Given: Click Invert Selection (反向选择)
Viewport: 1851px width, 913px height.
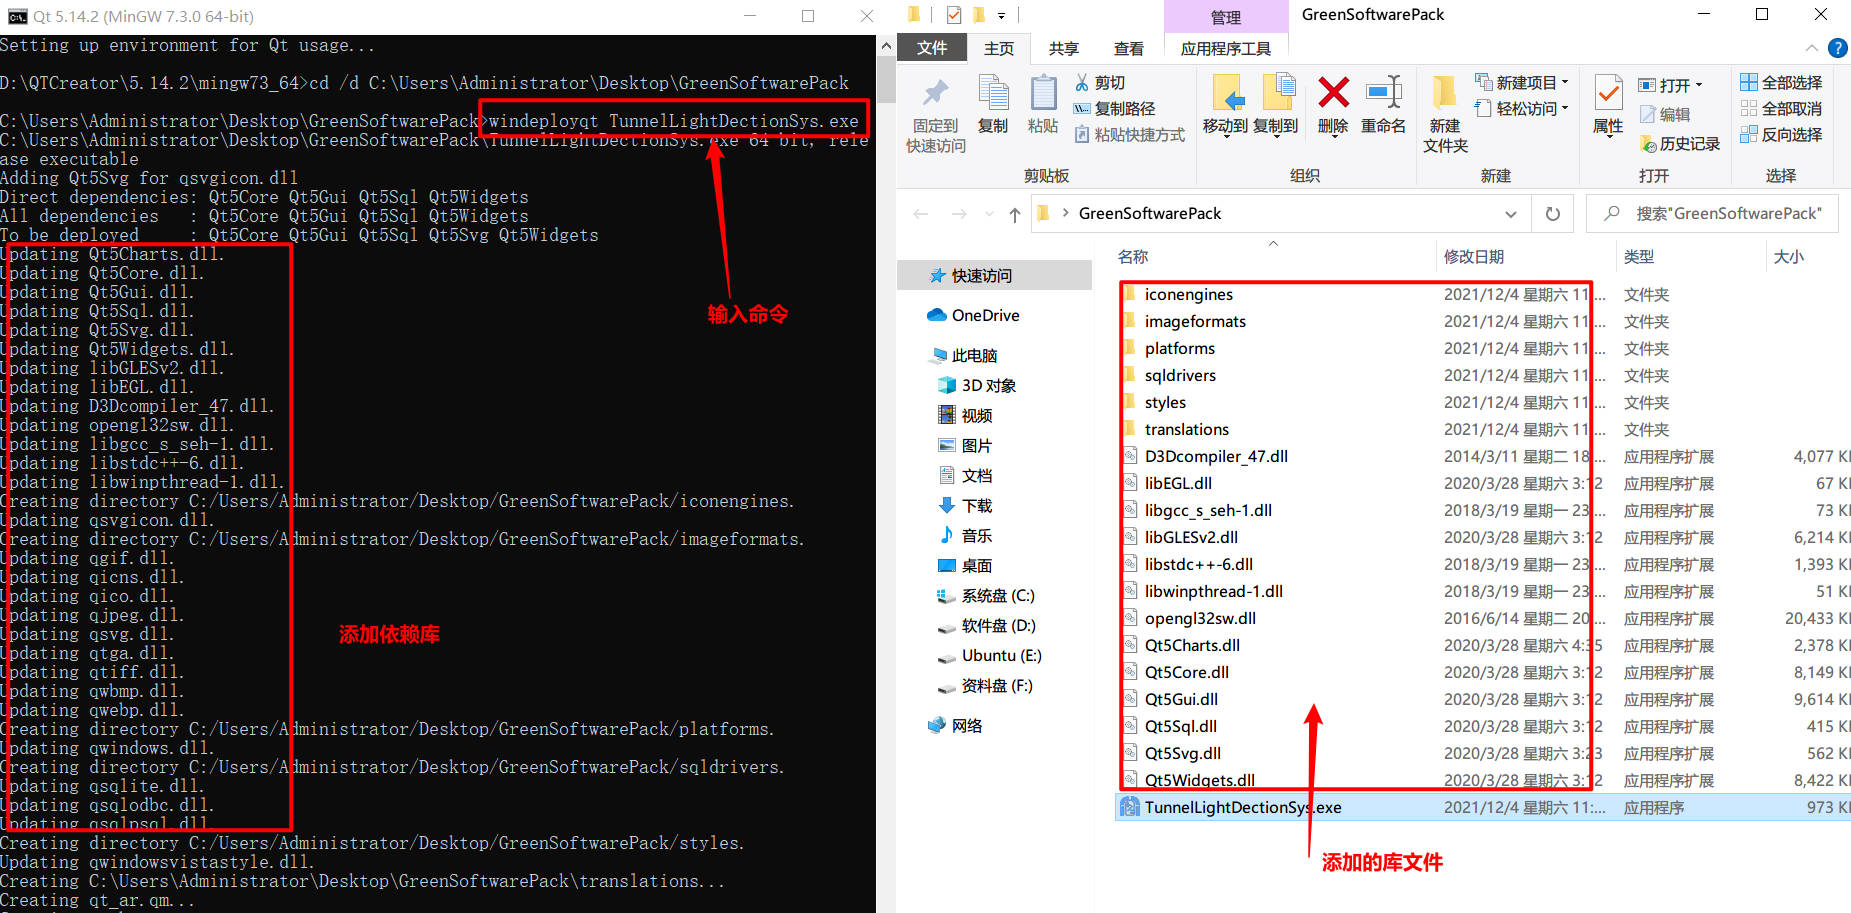Looking at the screenshot, I should [x=1781, y=135].
